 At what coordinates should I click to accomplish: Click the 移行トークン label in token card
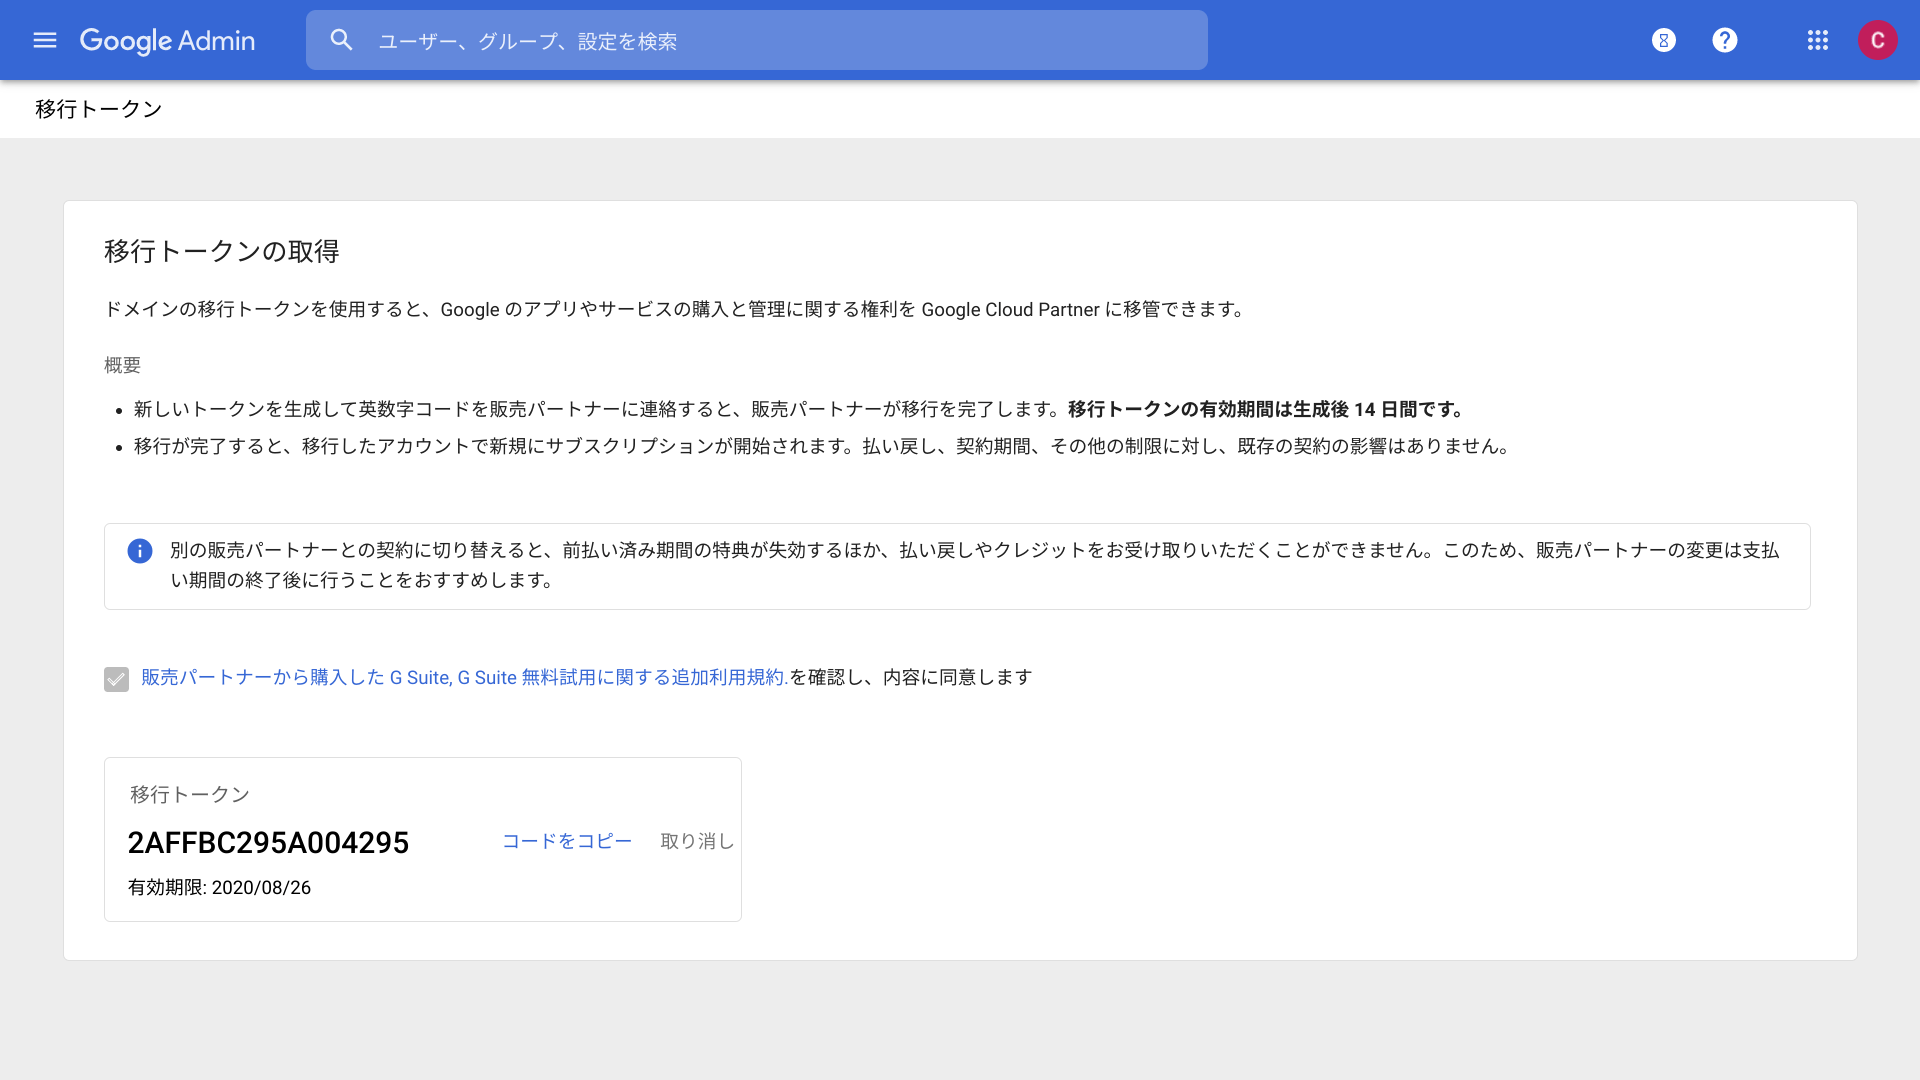pyautogui.click(x=190, y=794)
